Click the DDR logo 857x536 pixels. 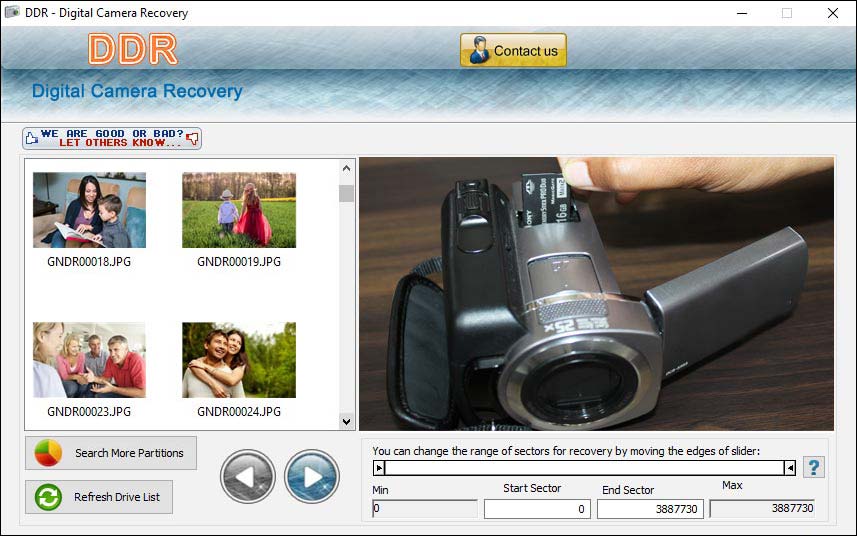[133, 49]
